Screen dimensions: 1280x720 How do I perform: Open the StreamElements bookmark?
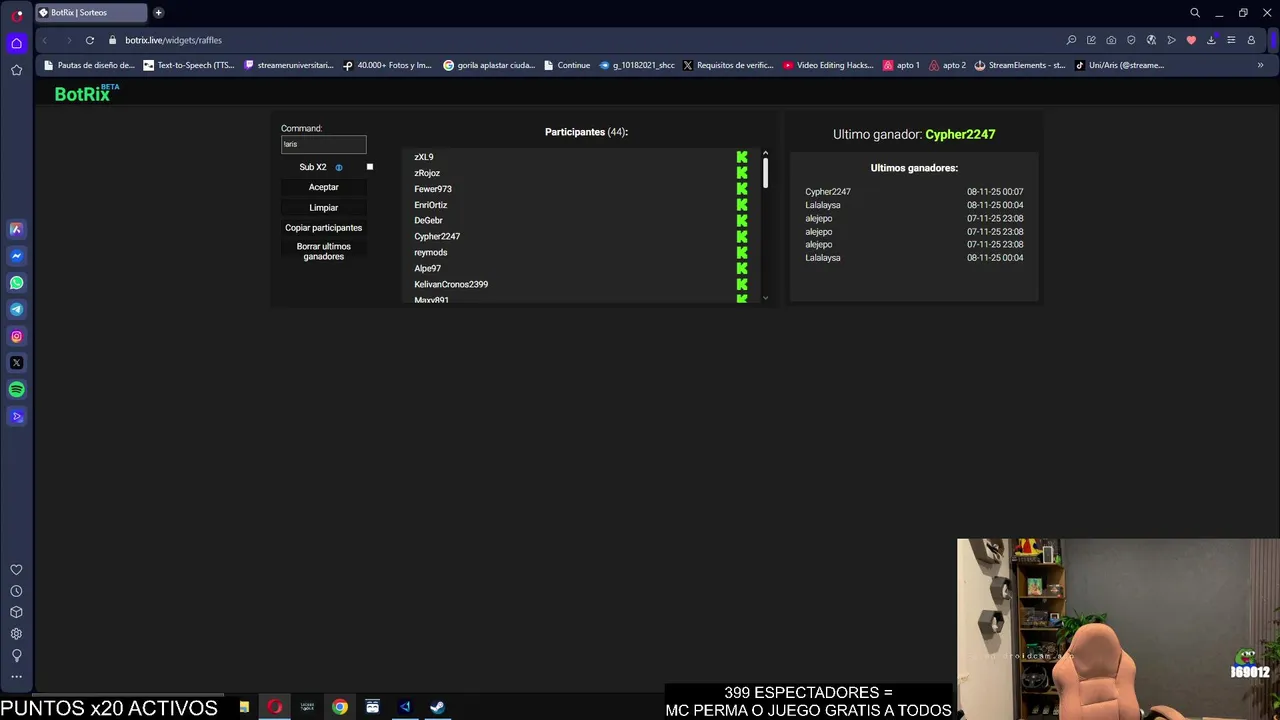tap(1019, 65)
